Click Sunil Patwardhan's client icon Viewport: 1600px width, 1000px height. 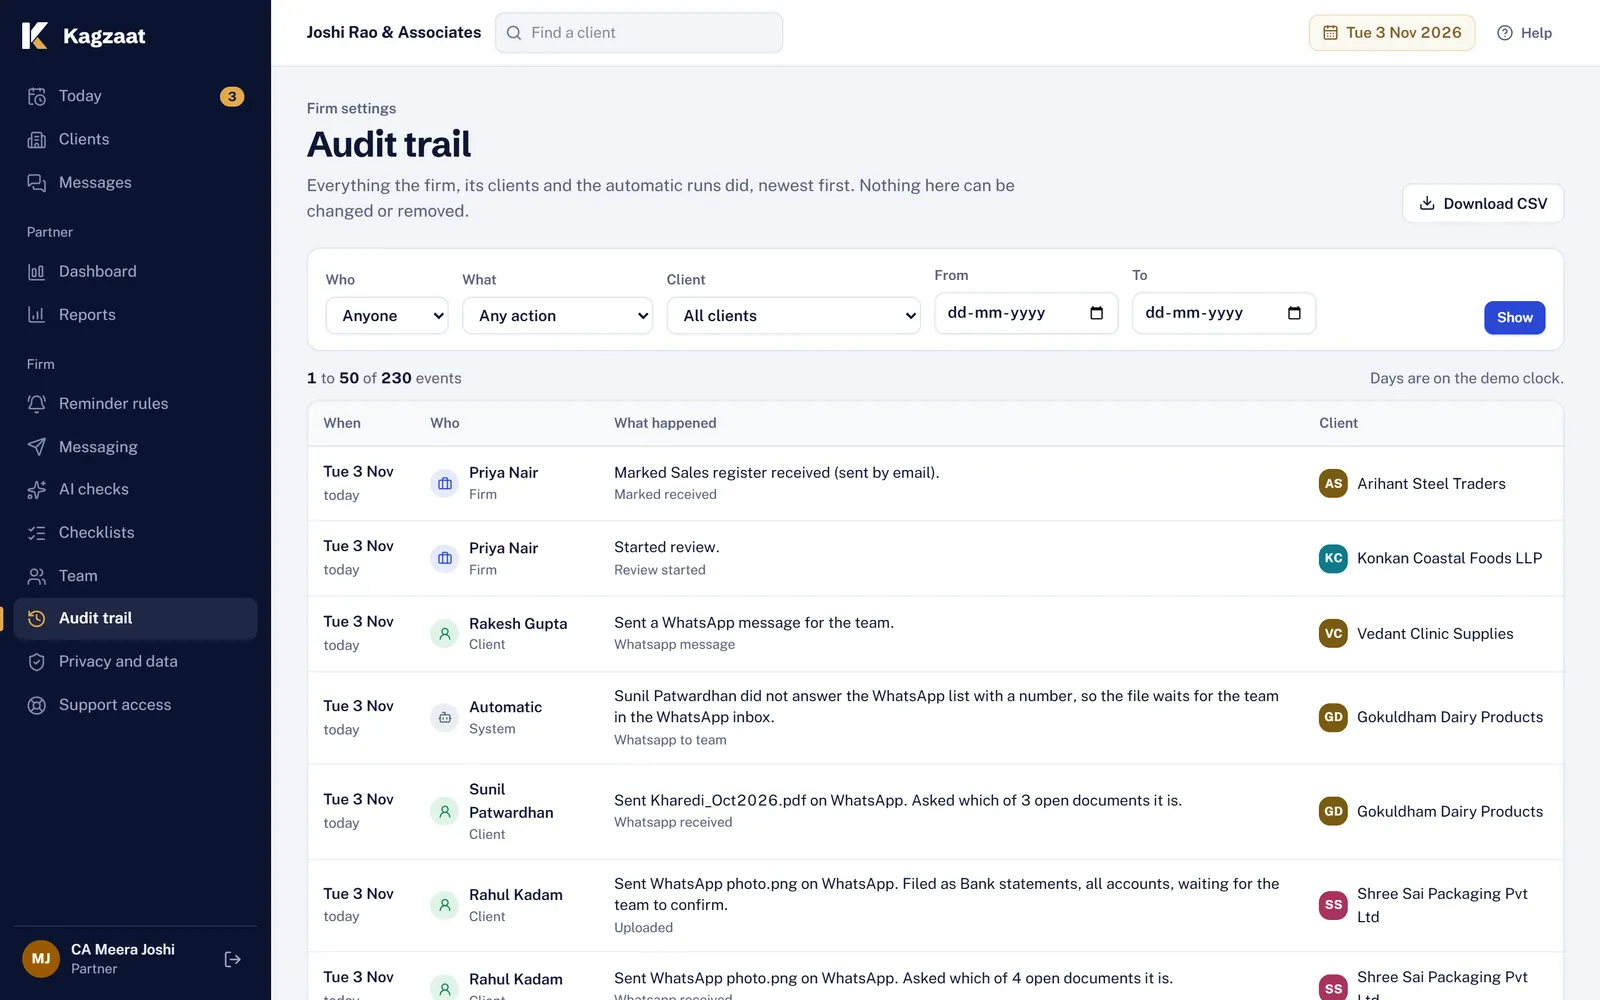[x=445, y=811]
